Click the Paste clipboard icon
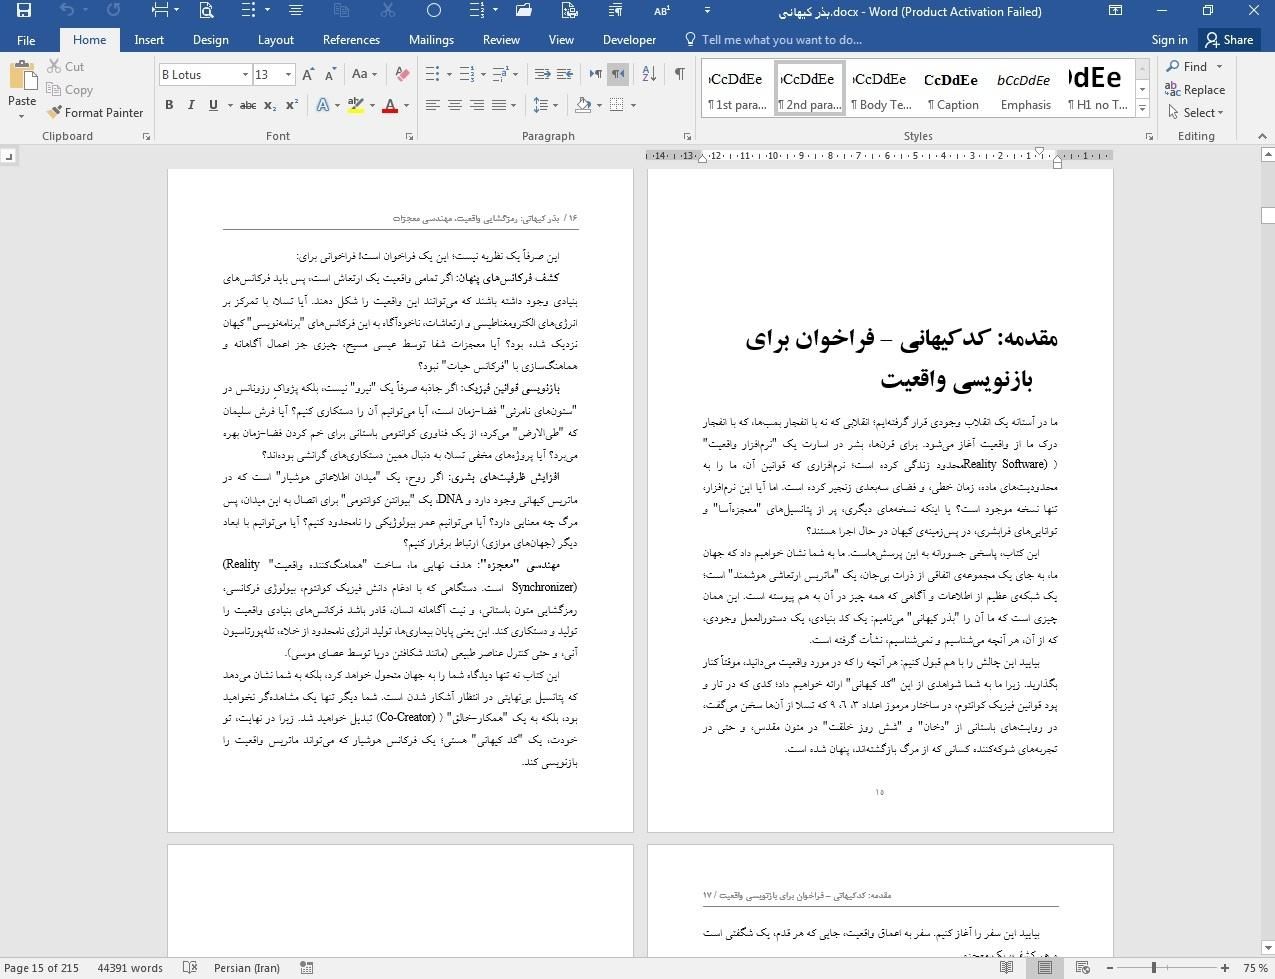The width and height of the screenshot is (1275, 979). [x=22, y=77]
